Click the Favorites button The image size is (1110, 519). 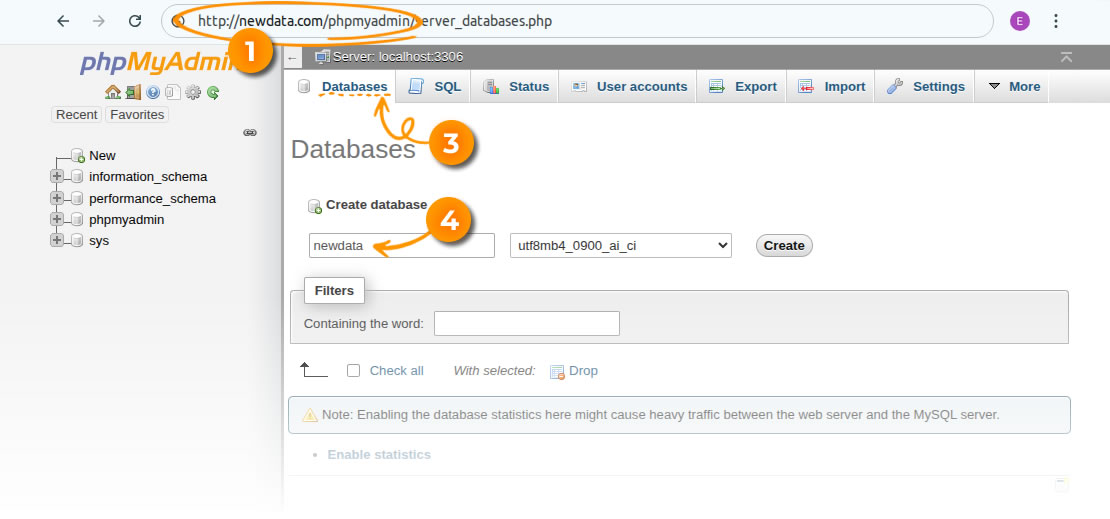[x=137, y=115]
